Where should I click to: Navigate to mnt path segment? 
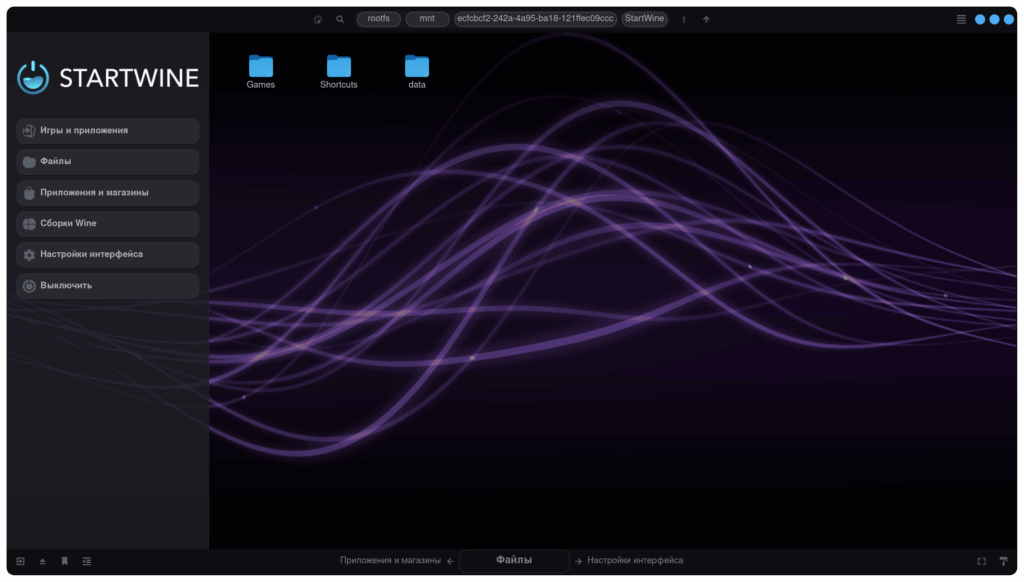pyautogui.click(x=427, y=19)
